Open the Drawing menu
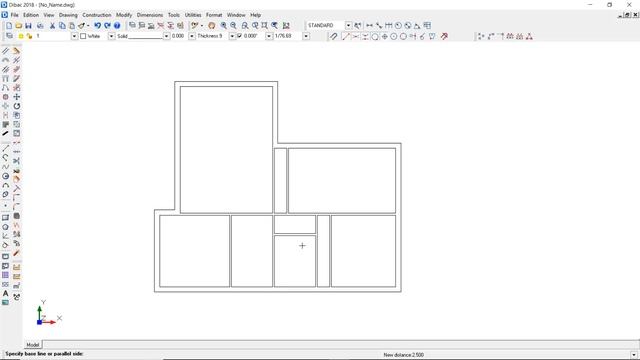640x360 pixels. tap(68, 15)
